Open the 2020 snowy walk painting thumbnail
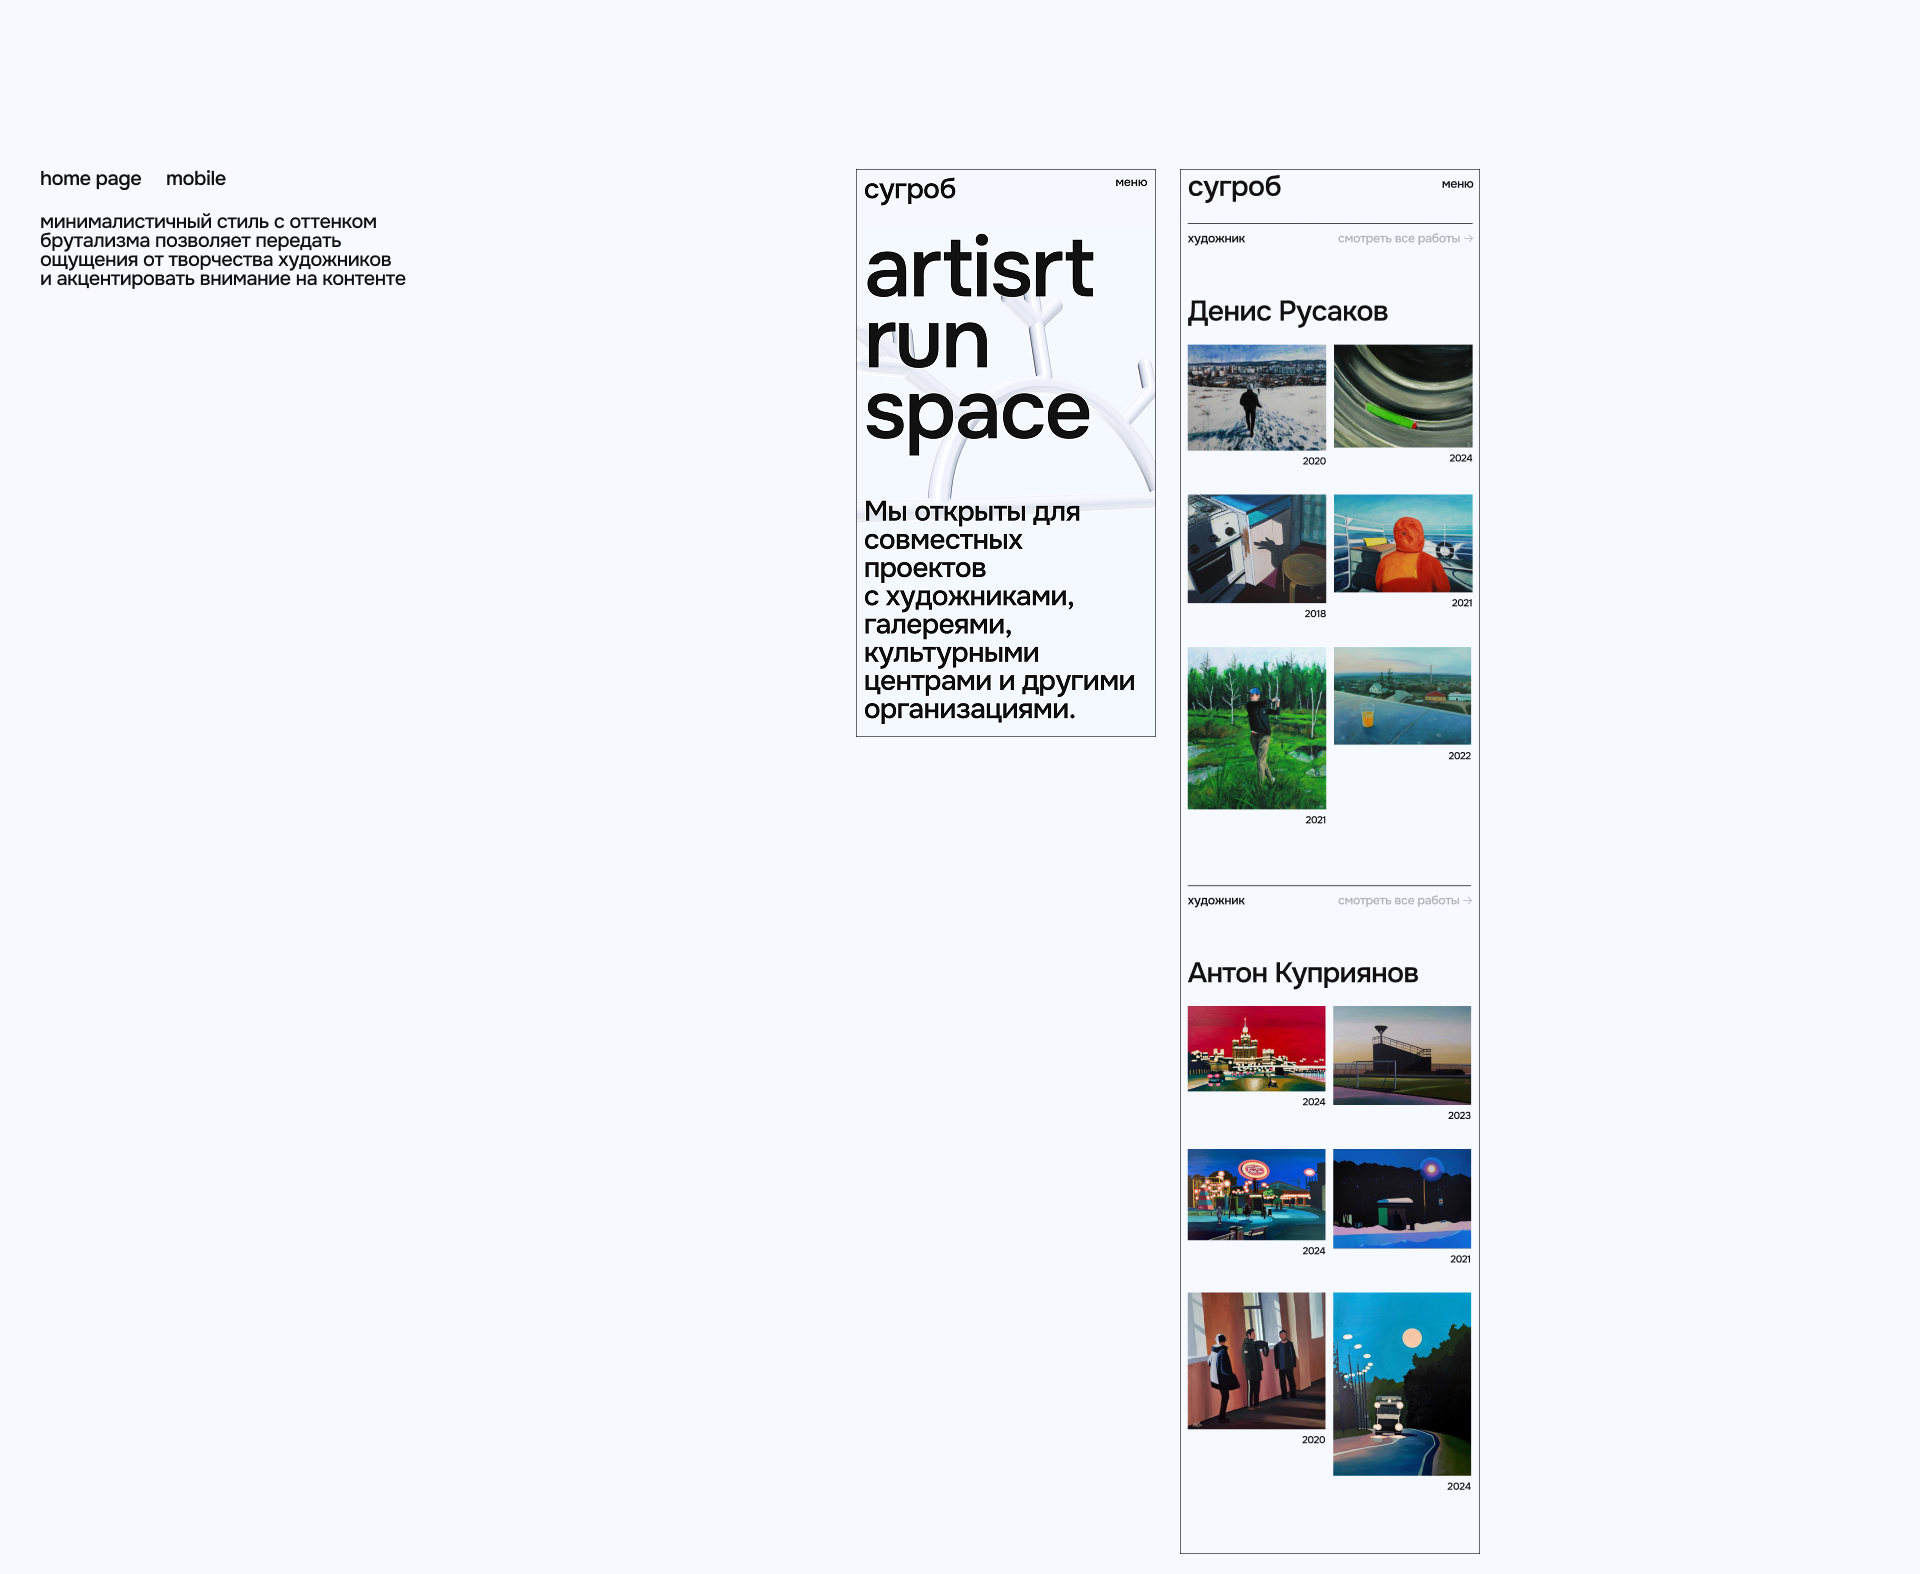Image resolution: width=1920 pixels, height=1574 pixels. point(1256,397)
